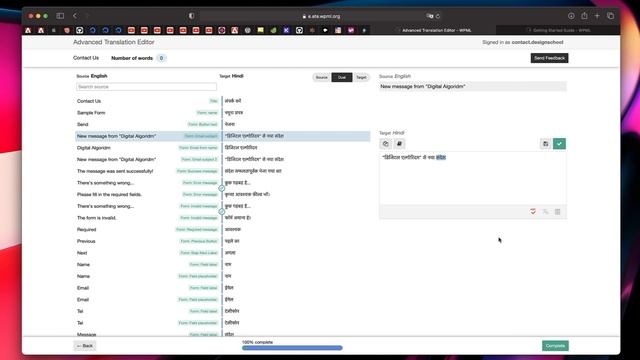Click the word count badge showing 0
The width and height of the screenshot is (640, 360).
click(161, 58)
